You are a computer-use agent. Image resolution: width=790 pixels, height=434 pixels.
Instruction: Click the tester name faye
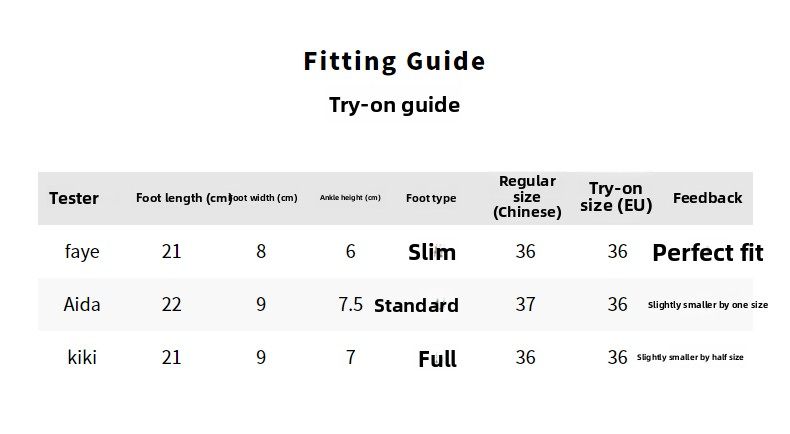pyautogui.click(x=82, y=252)
